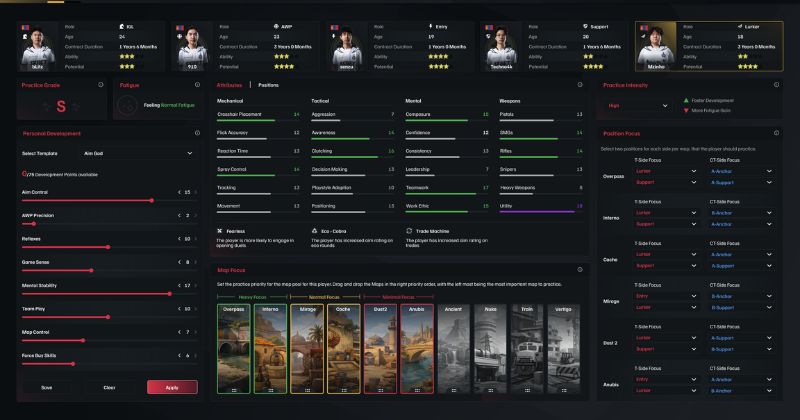
Task: Click the Attributes panel info icon
Action: point(580,85)
